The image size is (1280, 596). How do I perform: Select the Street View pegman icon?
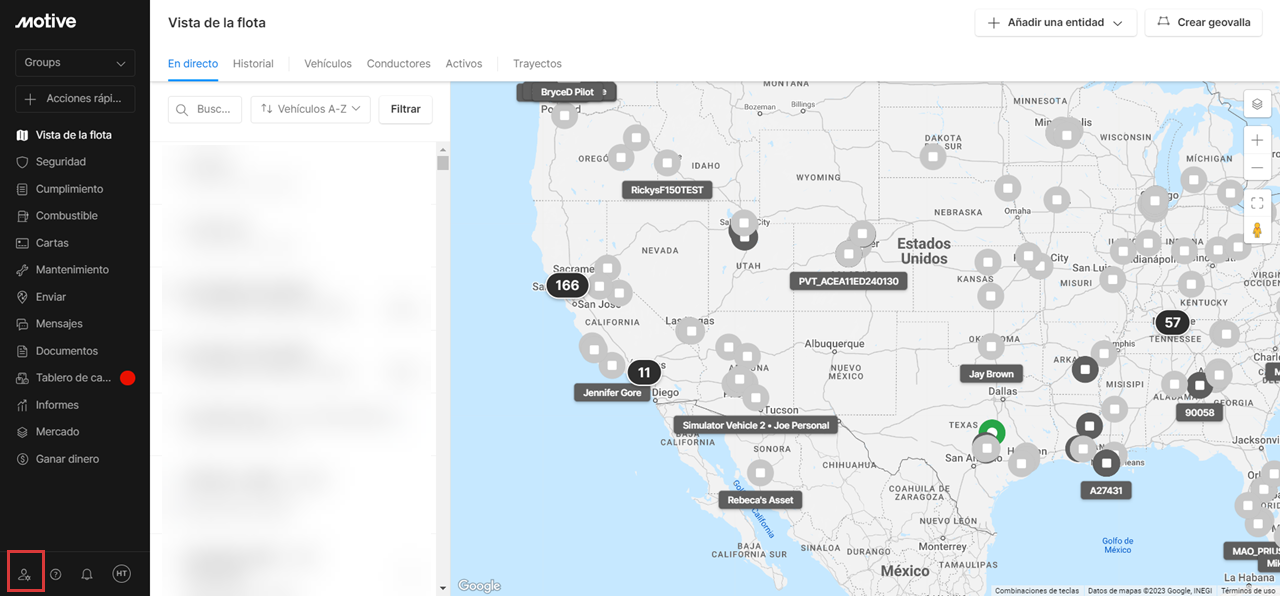[x=1257, y=230]
